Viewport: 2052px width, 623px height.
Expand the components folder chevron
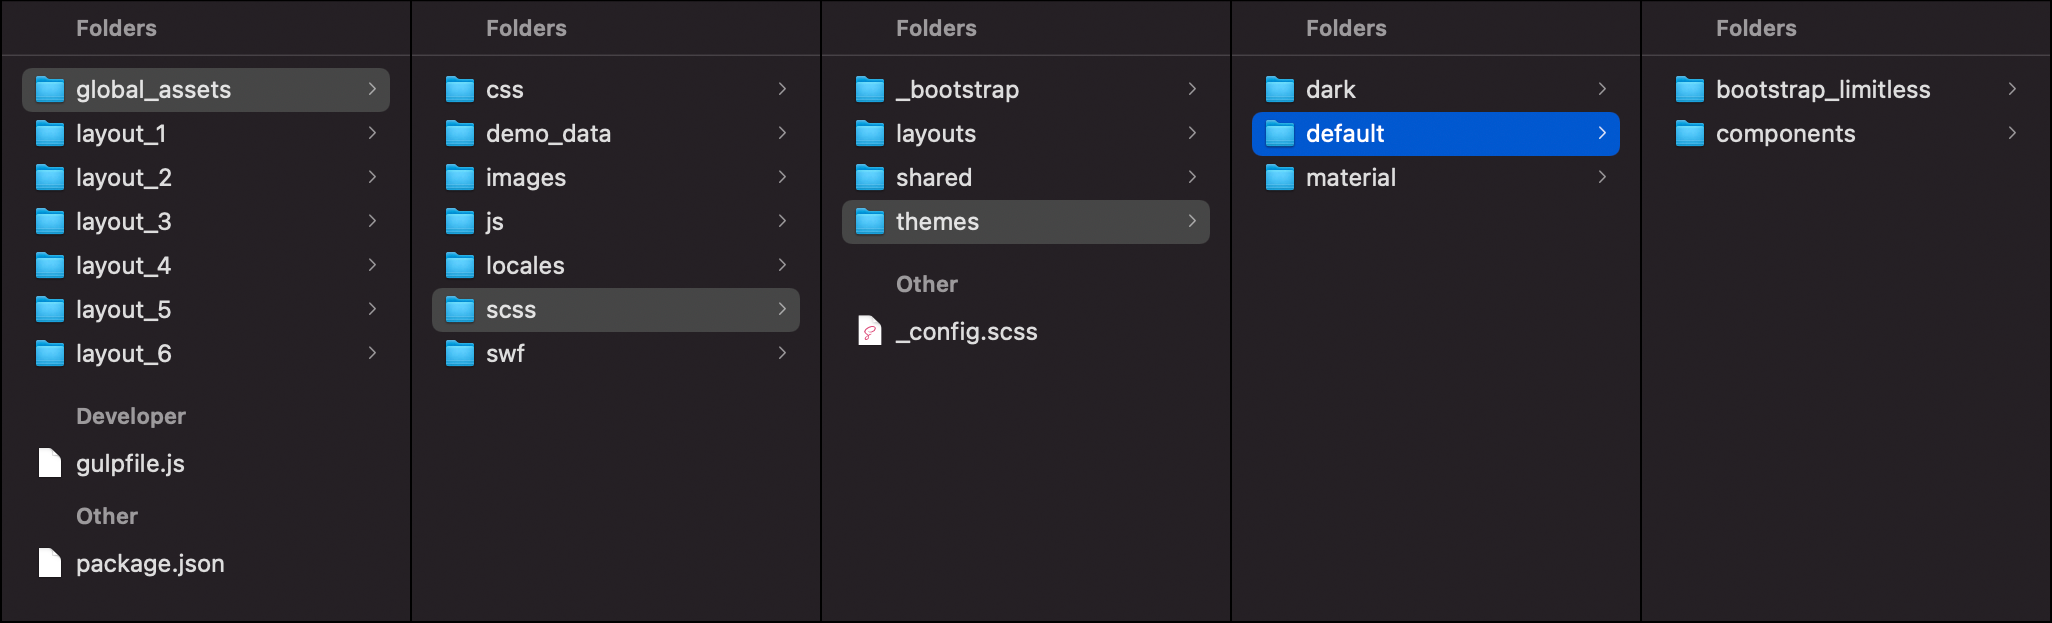click(2012, 133)
